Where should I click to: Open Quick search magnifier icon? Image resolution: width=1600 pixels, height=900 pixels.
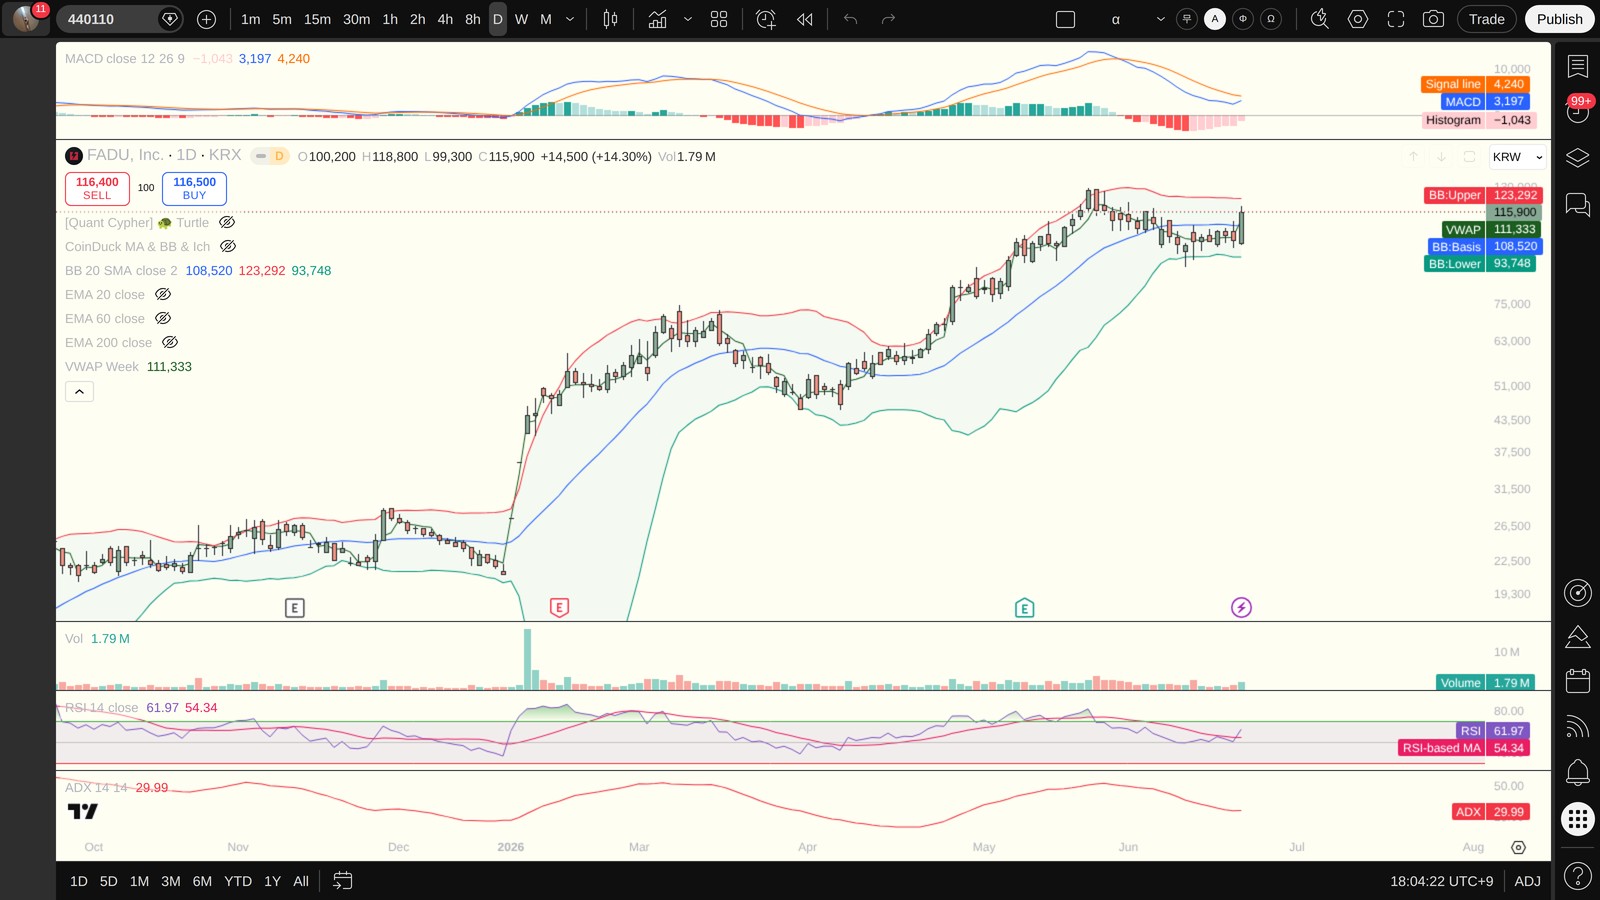(1320, 19)
